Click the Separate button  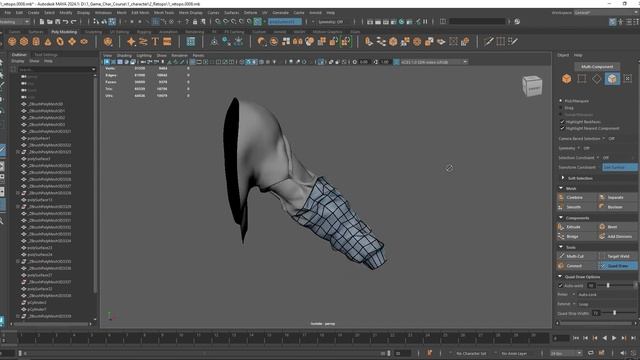tap(617, 197)
